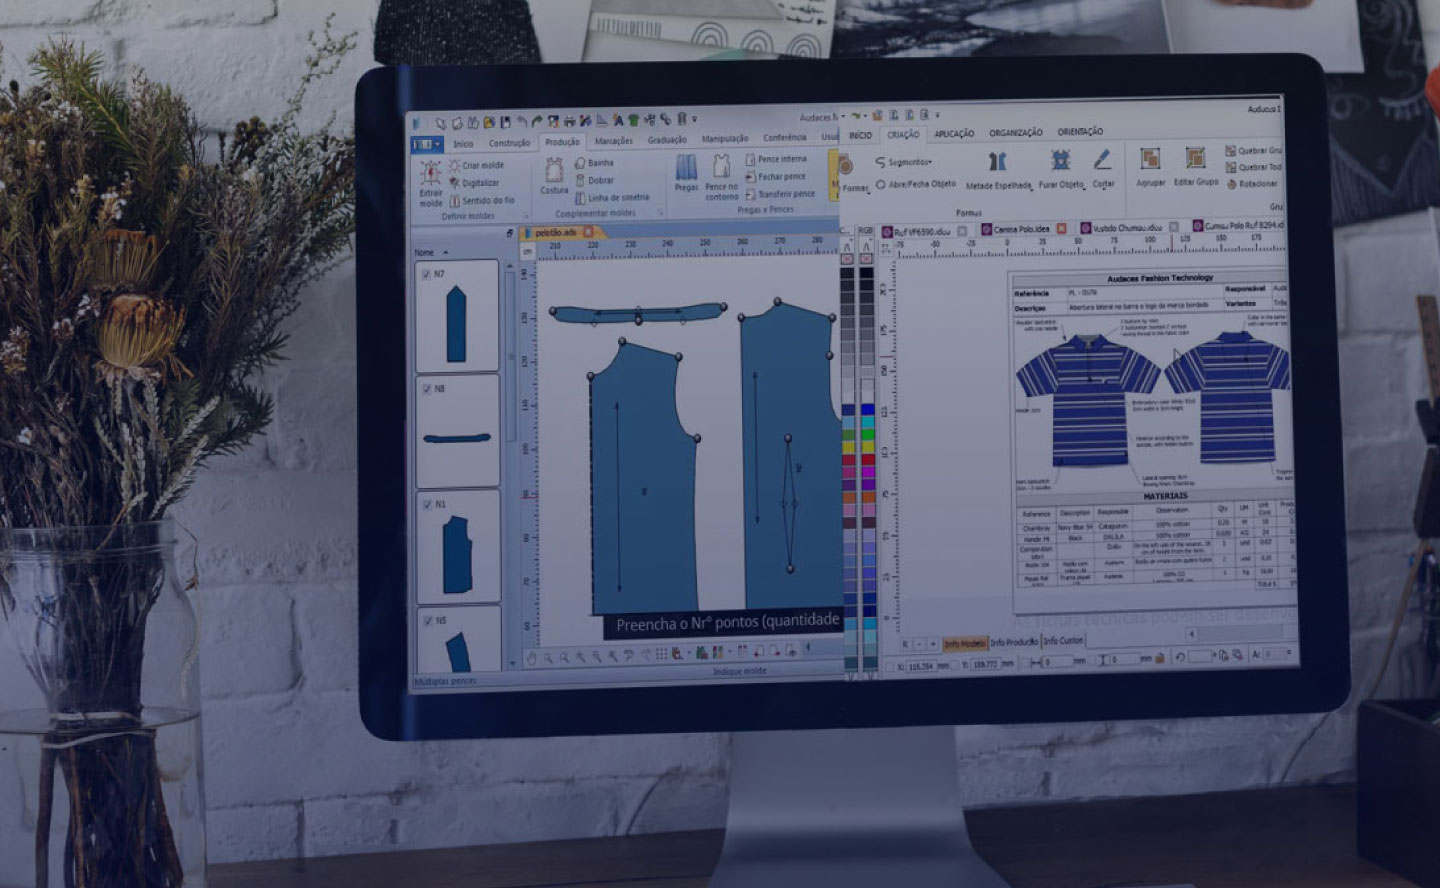Click the Extrair molde tool
Screen dimensions: 1440x888
pyautogui.click(x=431, y=184)
